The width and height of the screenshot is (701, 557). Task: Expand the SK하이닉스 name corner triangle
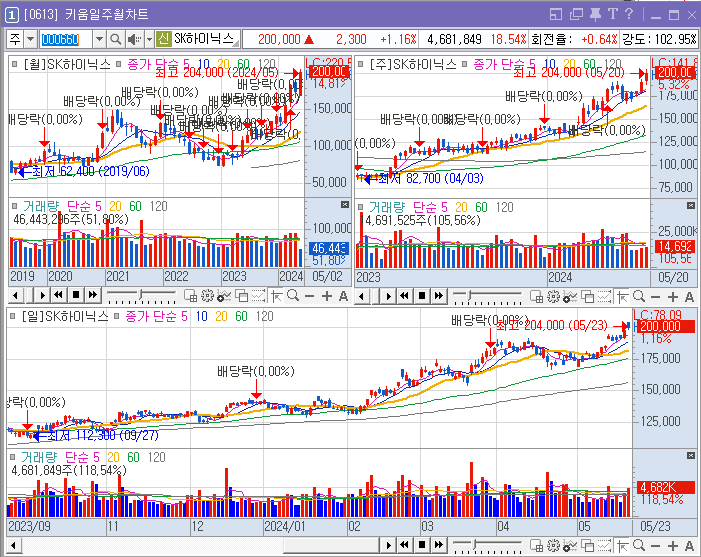[237, 43]
